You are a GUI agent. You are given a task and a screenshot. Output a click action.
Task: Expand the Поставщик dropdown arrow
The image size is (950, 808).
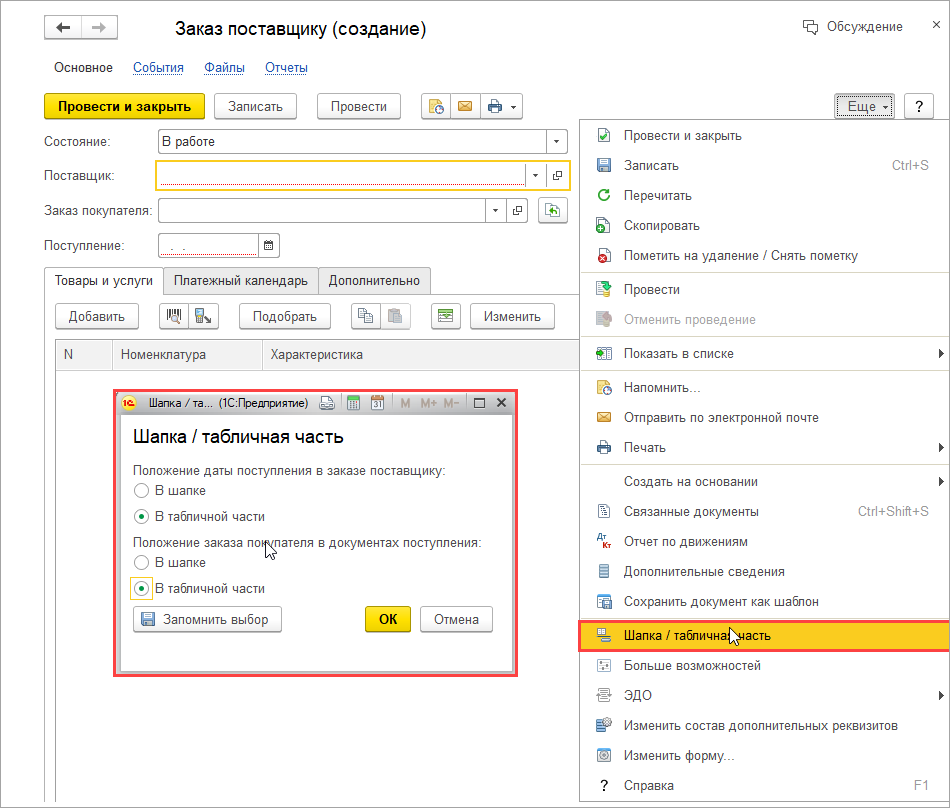(x=536, y=176)
